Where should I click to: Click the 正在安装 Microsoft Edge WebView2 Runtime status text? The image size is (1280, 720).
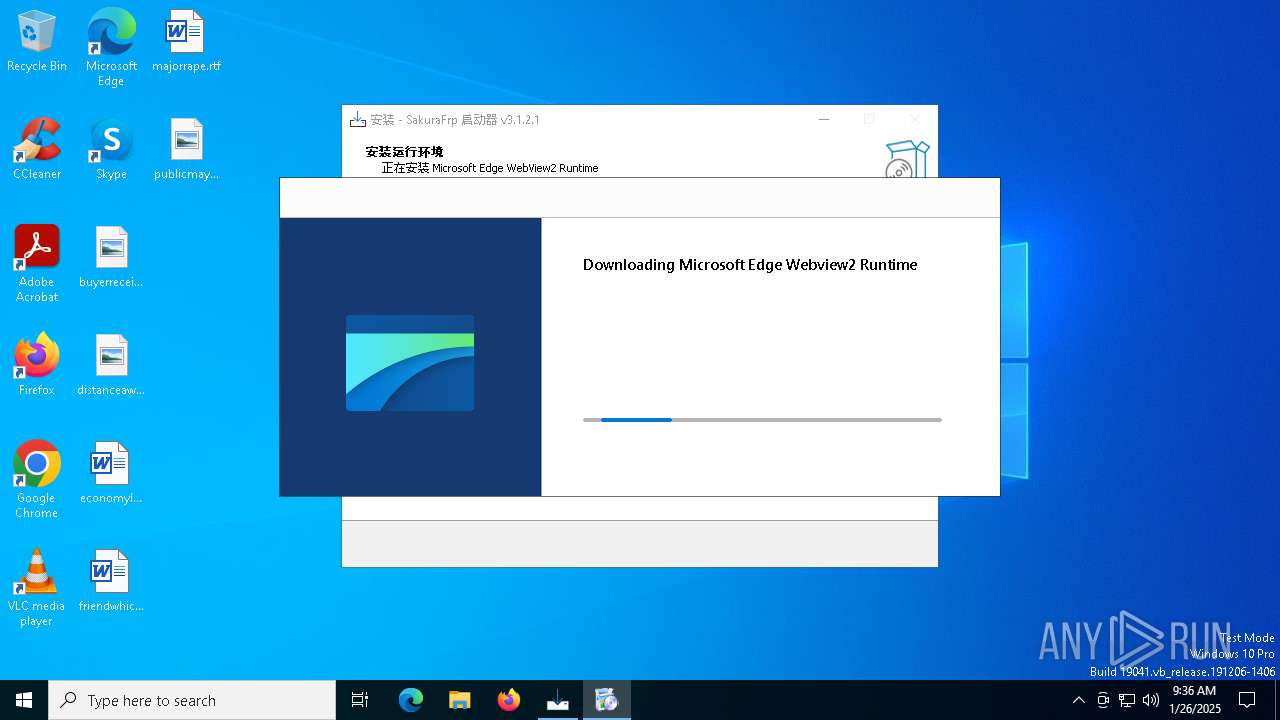[x=490, y=168]
